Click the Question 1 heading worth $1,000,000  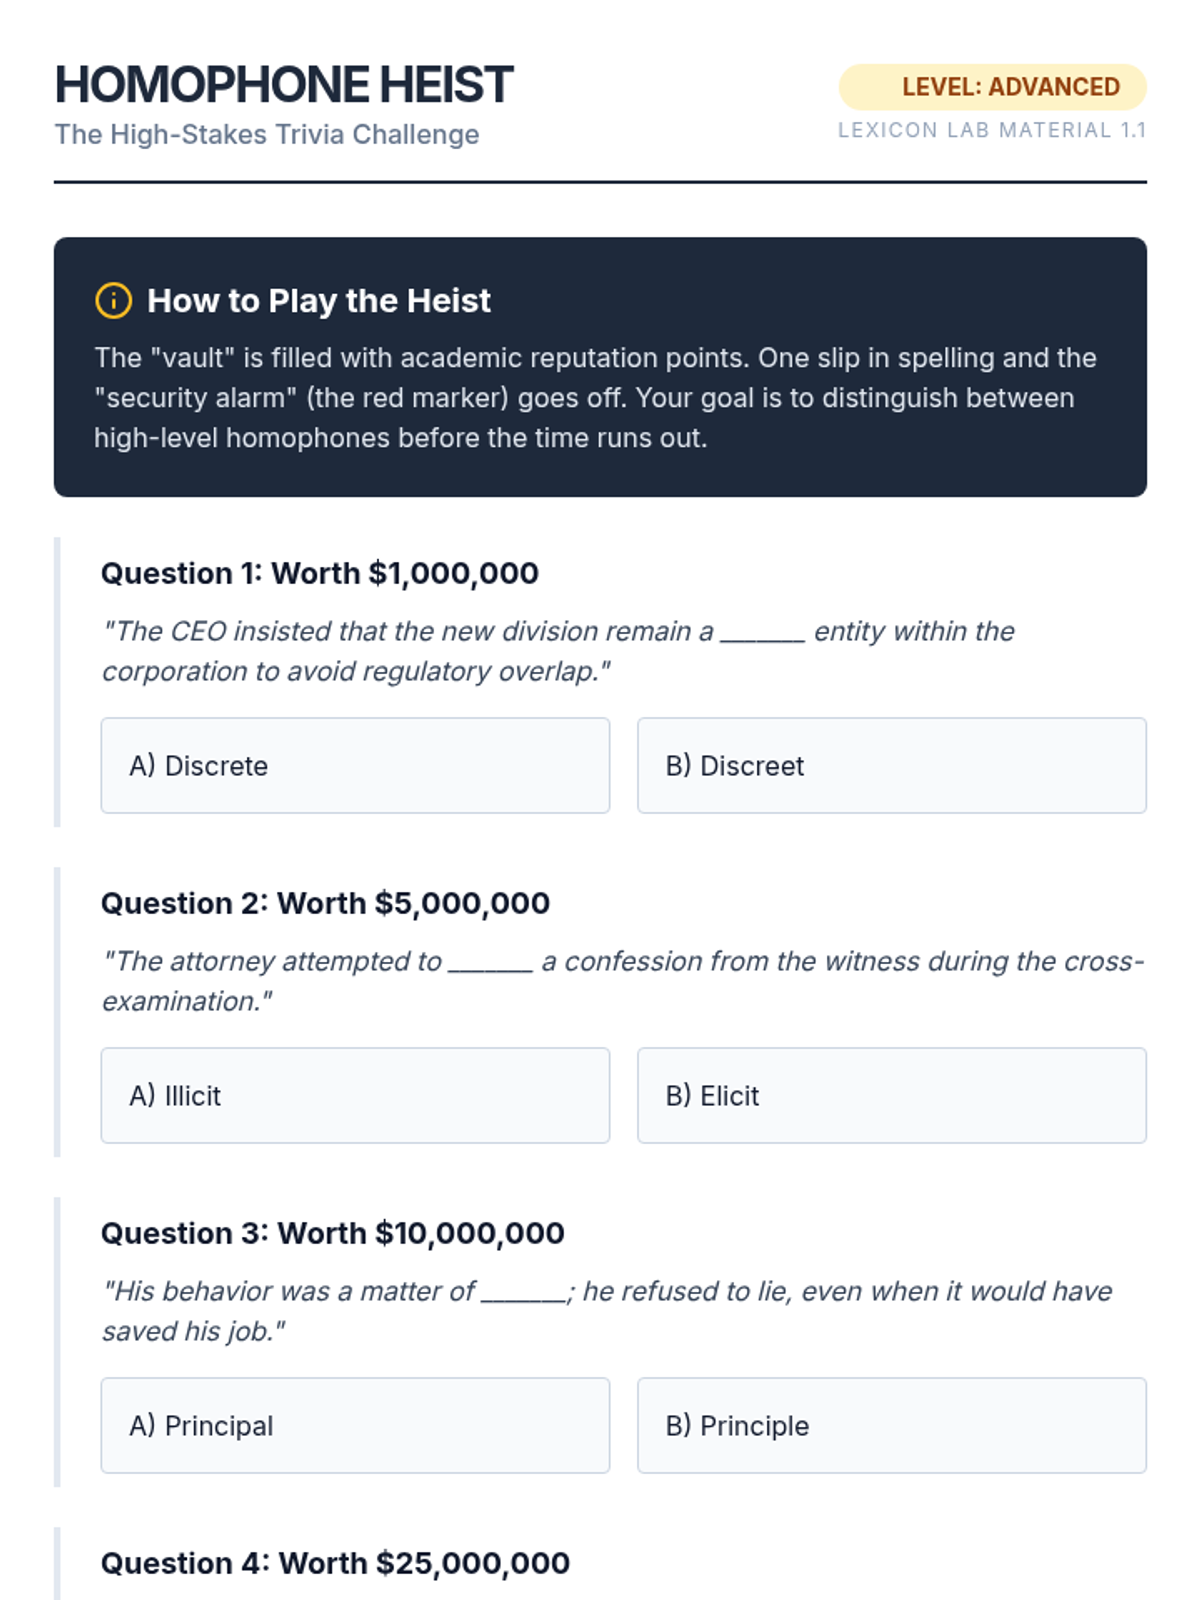pos(320,573)
